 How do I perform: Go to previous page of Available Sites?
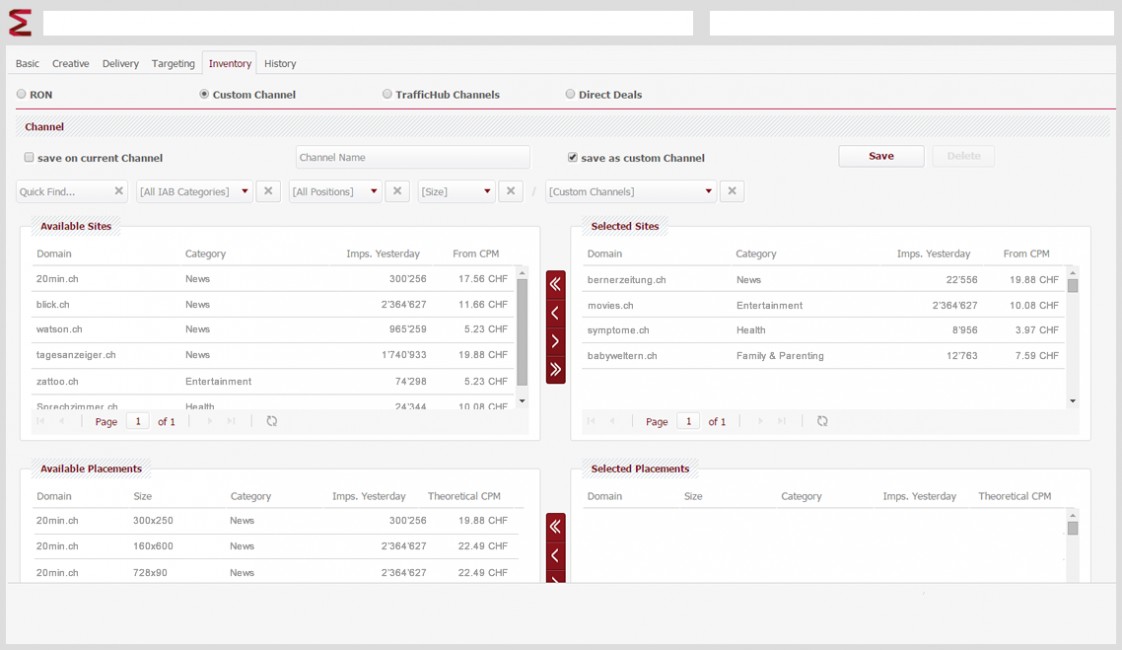click(x=62, y=421)
